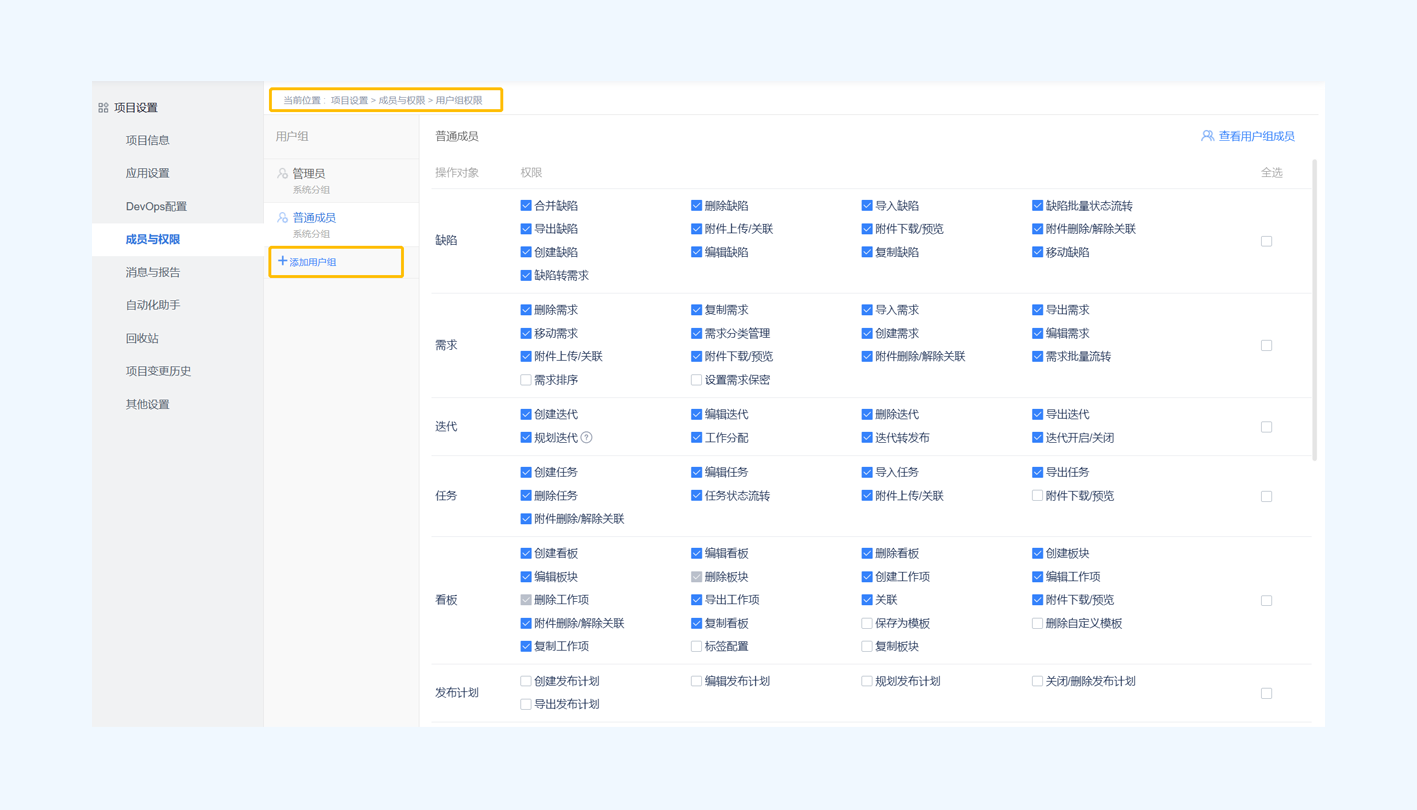This screenshot has width=1417, height=810.
Task: Uncheck 创建工作项 permission
Action: pos(867,577)
